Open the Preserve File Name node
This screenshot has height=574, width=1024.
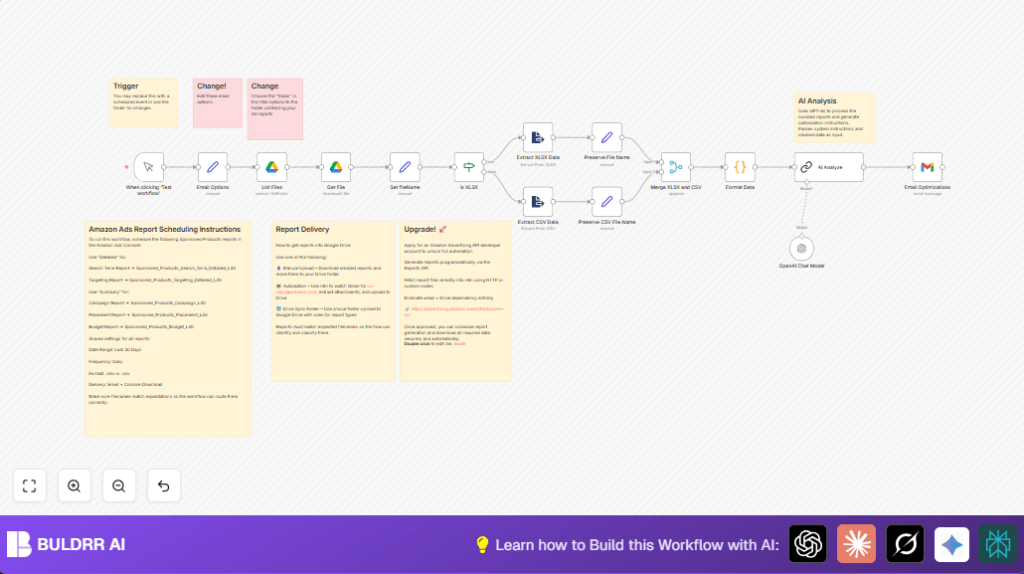point(607,138)
